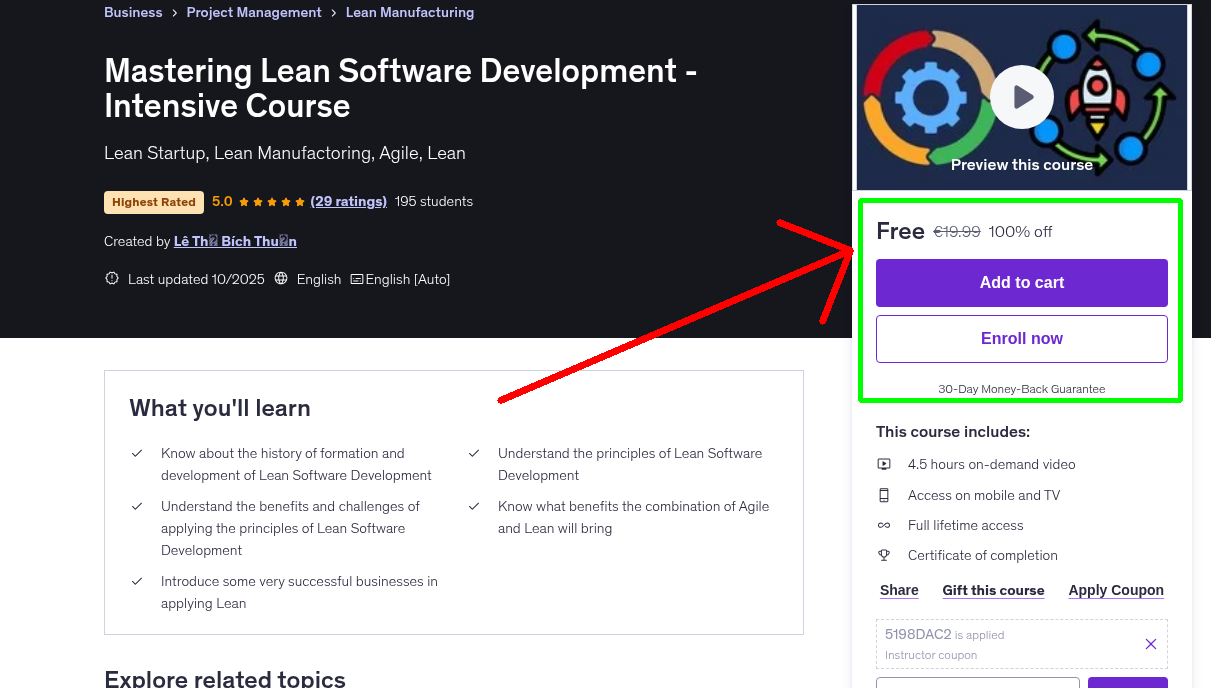Open the 29 ratings link

tap(348, 201)
